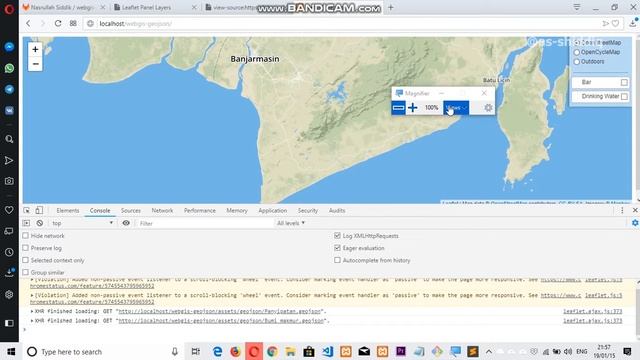Screen dimensions: 640x360
Task: Enable Selected context only checkbox
Action: [26, 260]
